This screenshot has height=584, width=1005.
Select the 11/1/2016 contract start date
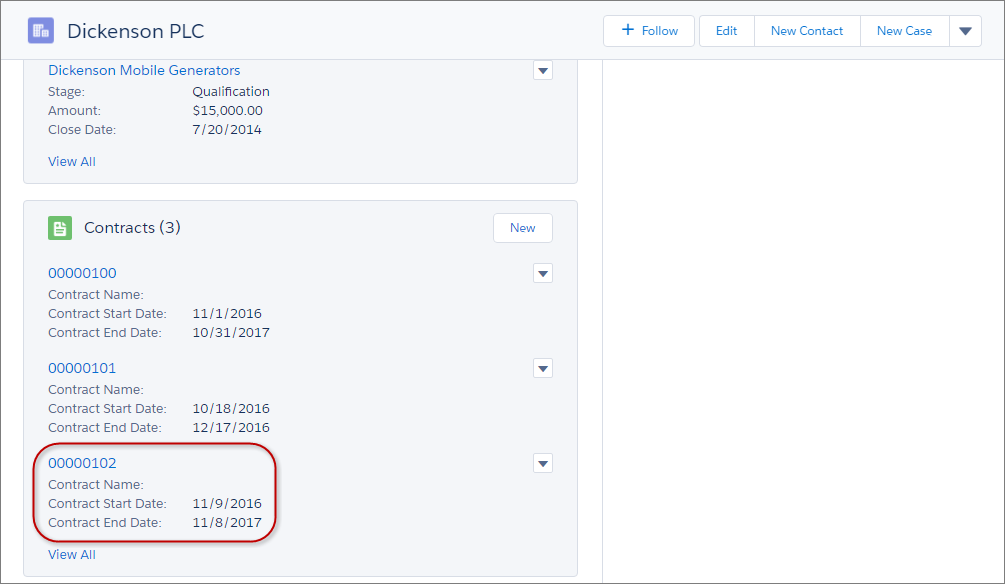(227, 313)
